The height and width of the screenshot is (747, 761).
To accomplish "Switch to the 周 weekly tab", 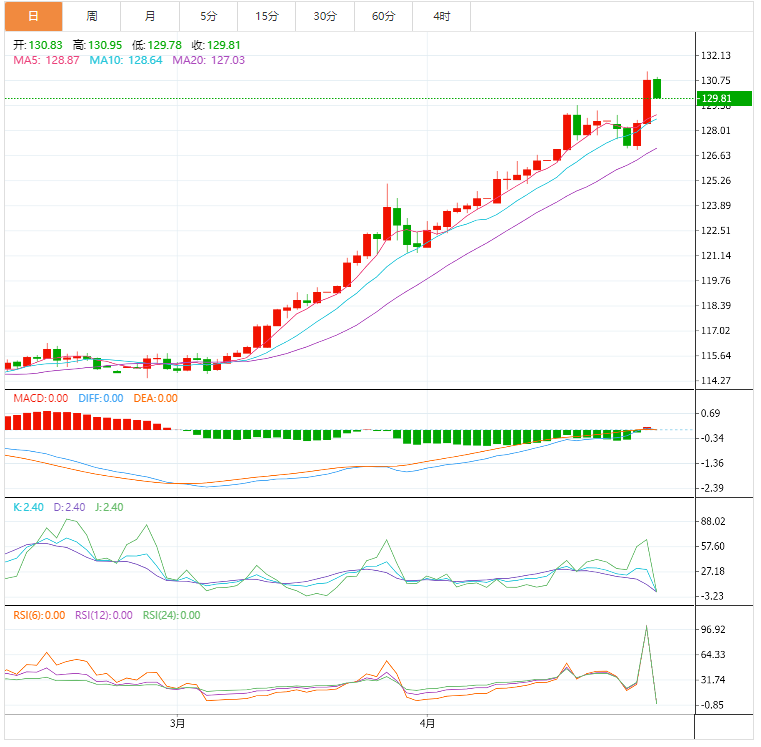I will (92, 16).
